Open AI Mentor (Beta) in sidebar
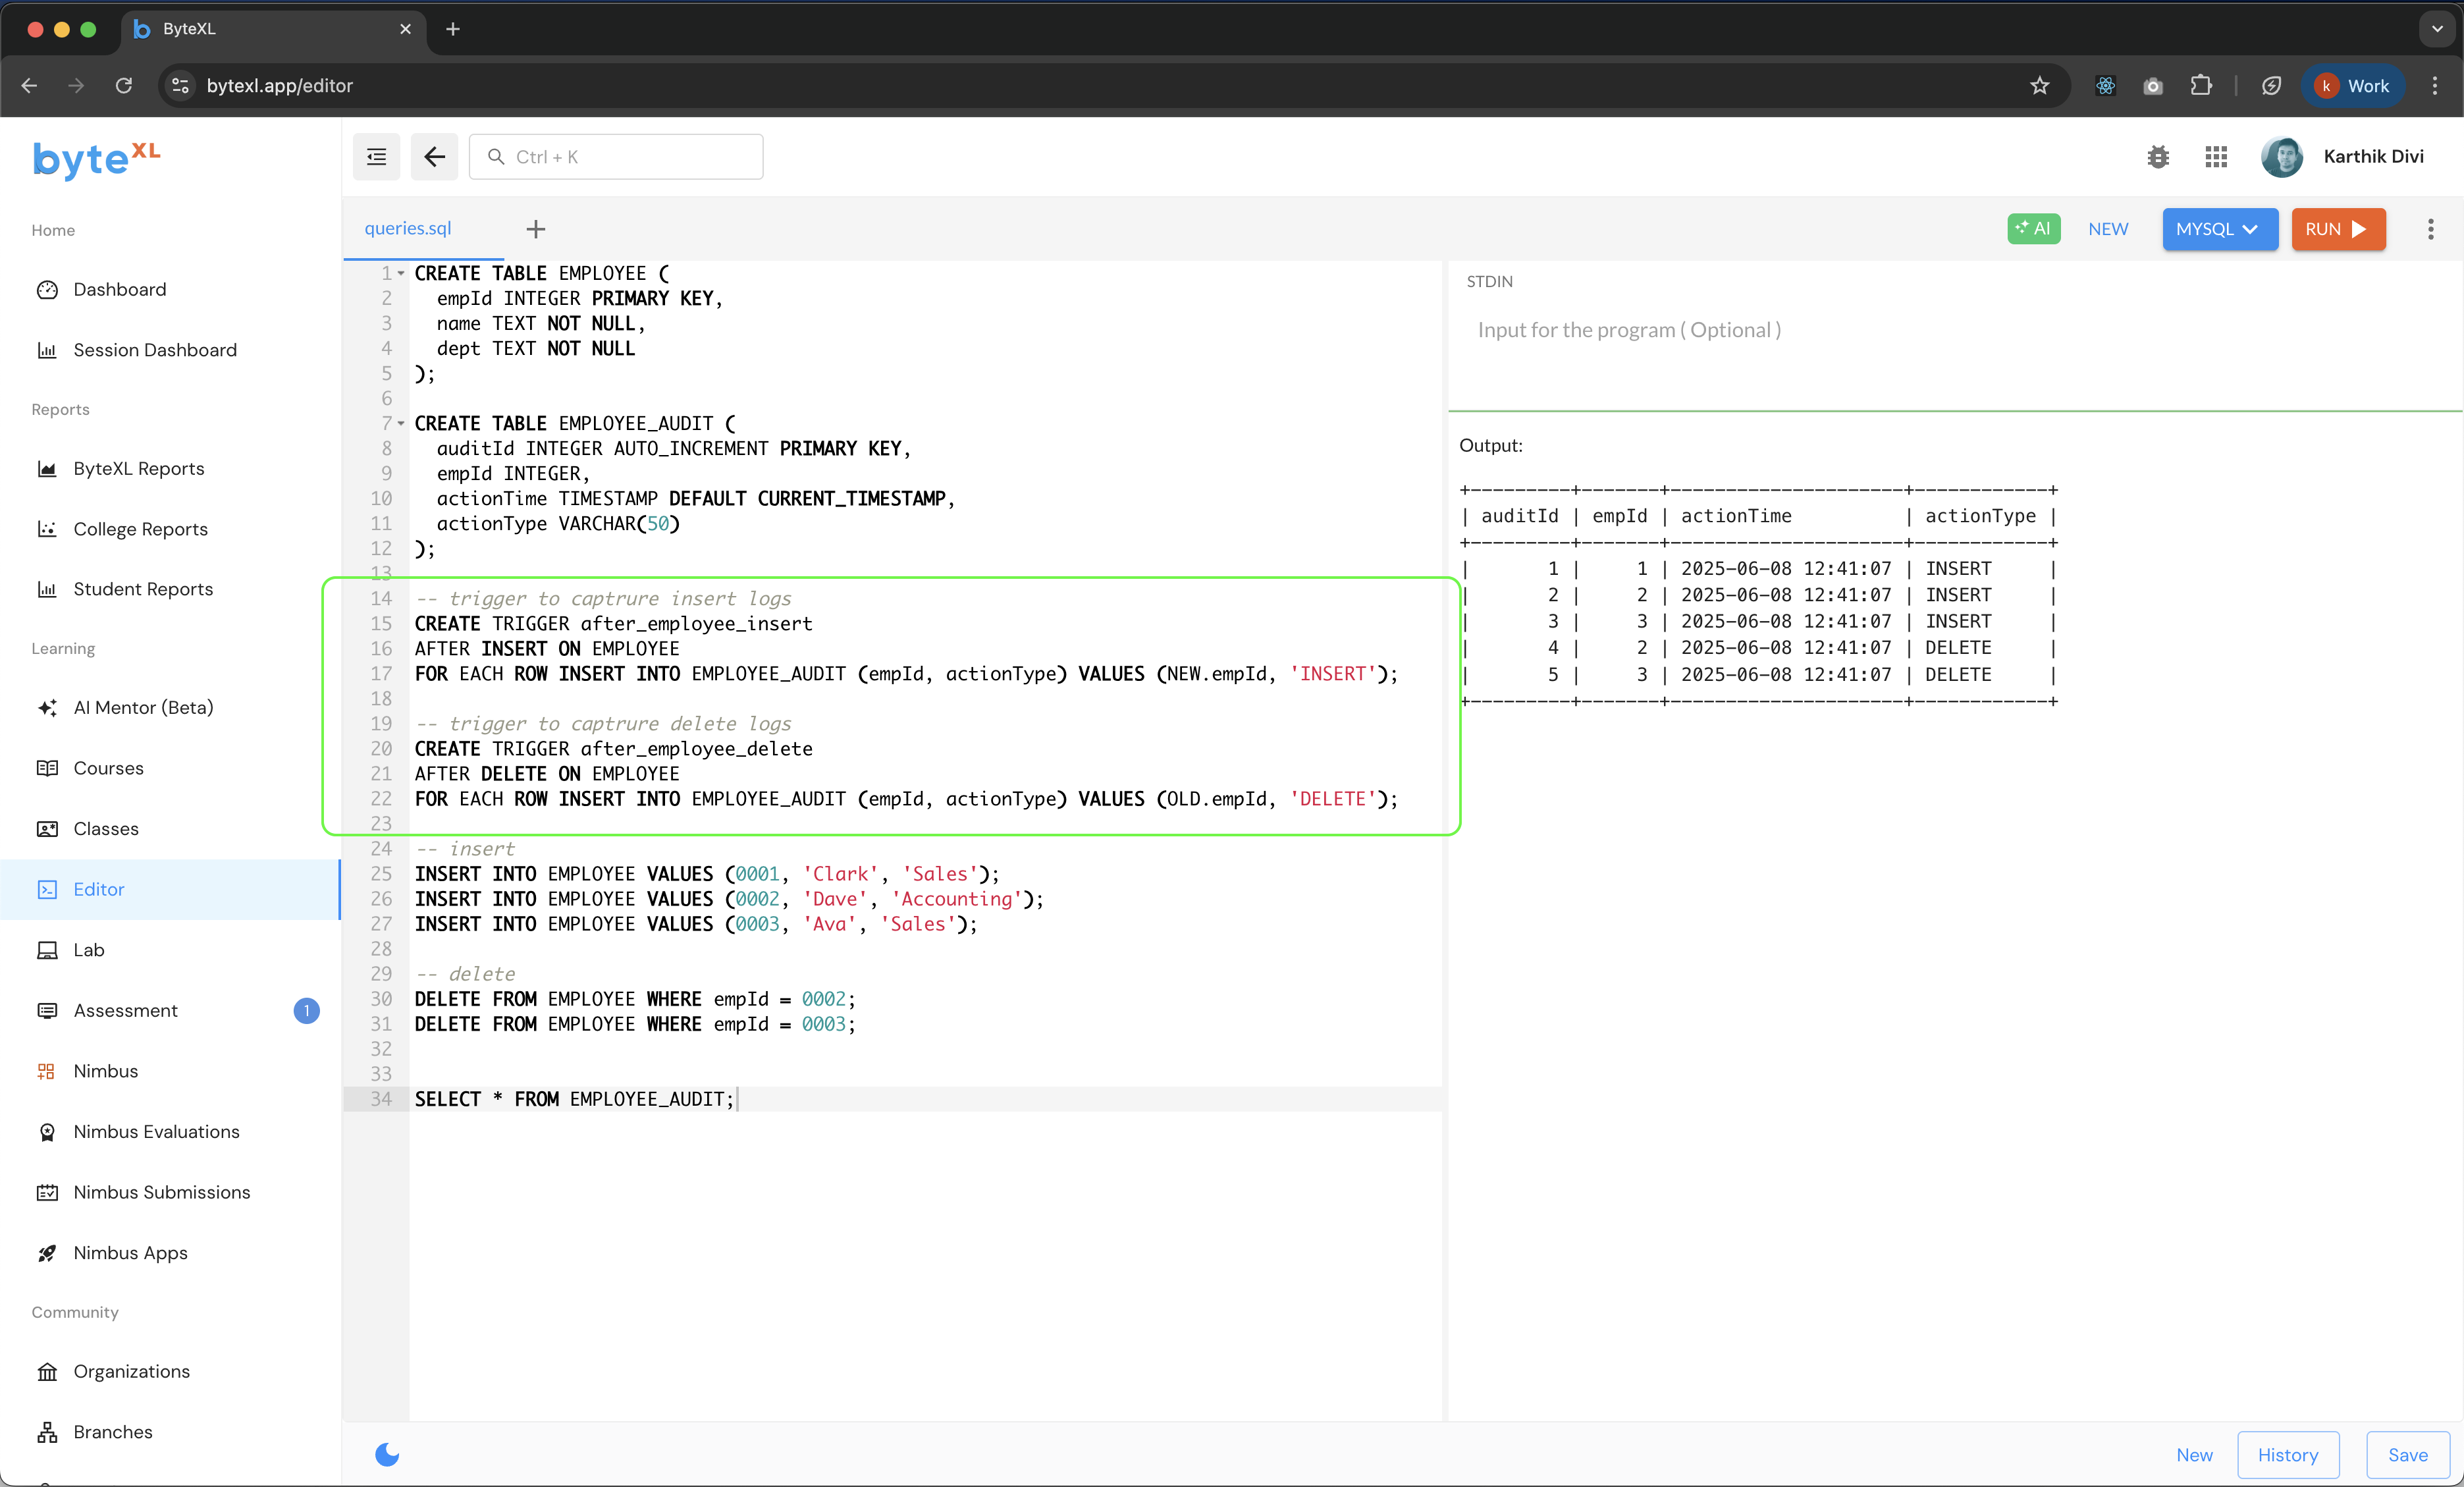This screenshot has width=2464, height=1487. 143,707
